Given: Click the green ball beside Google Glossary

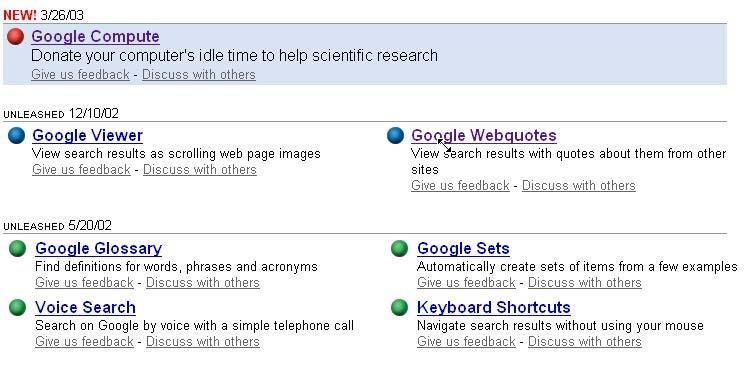Looking at the screenshot, I should click(18, 249).
